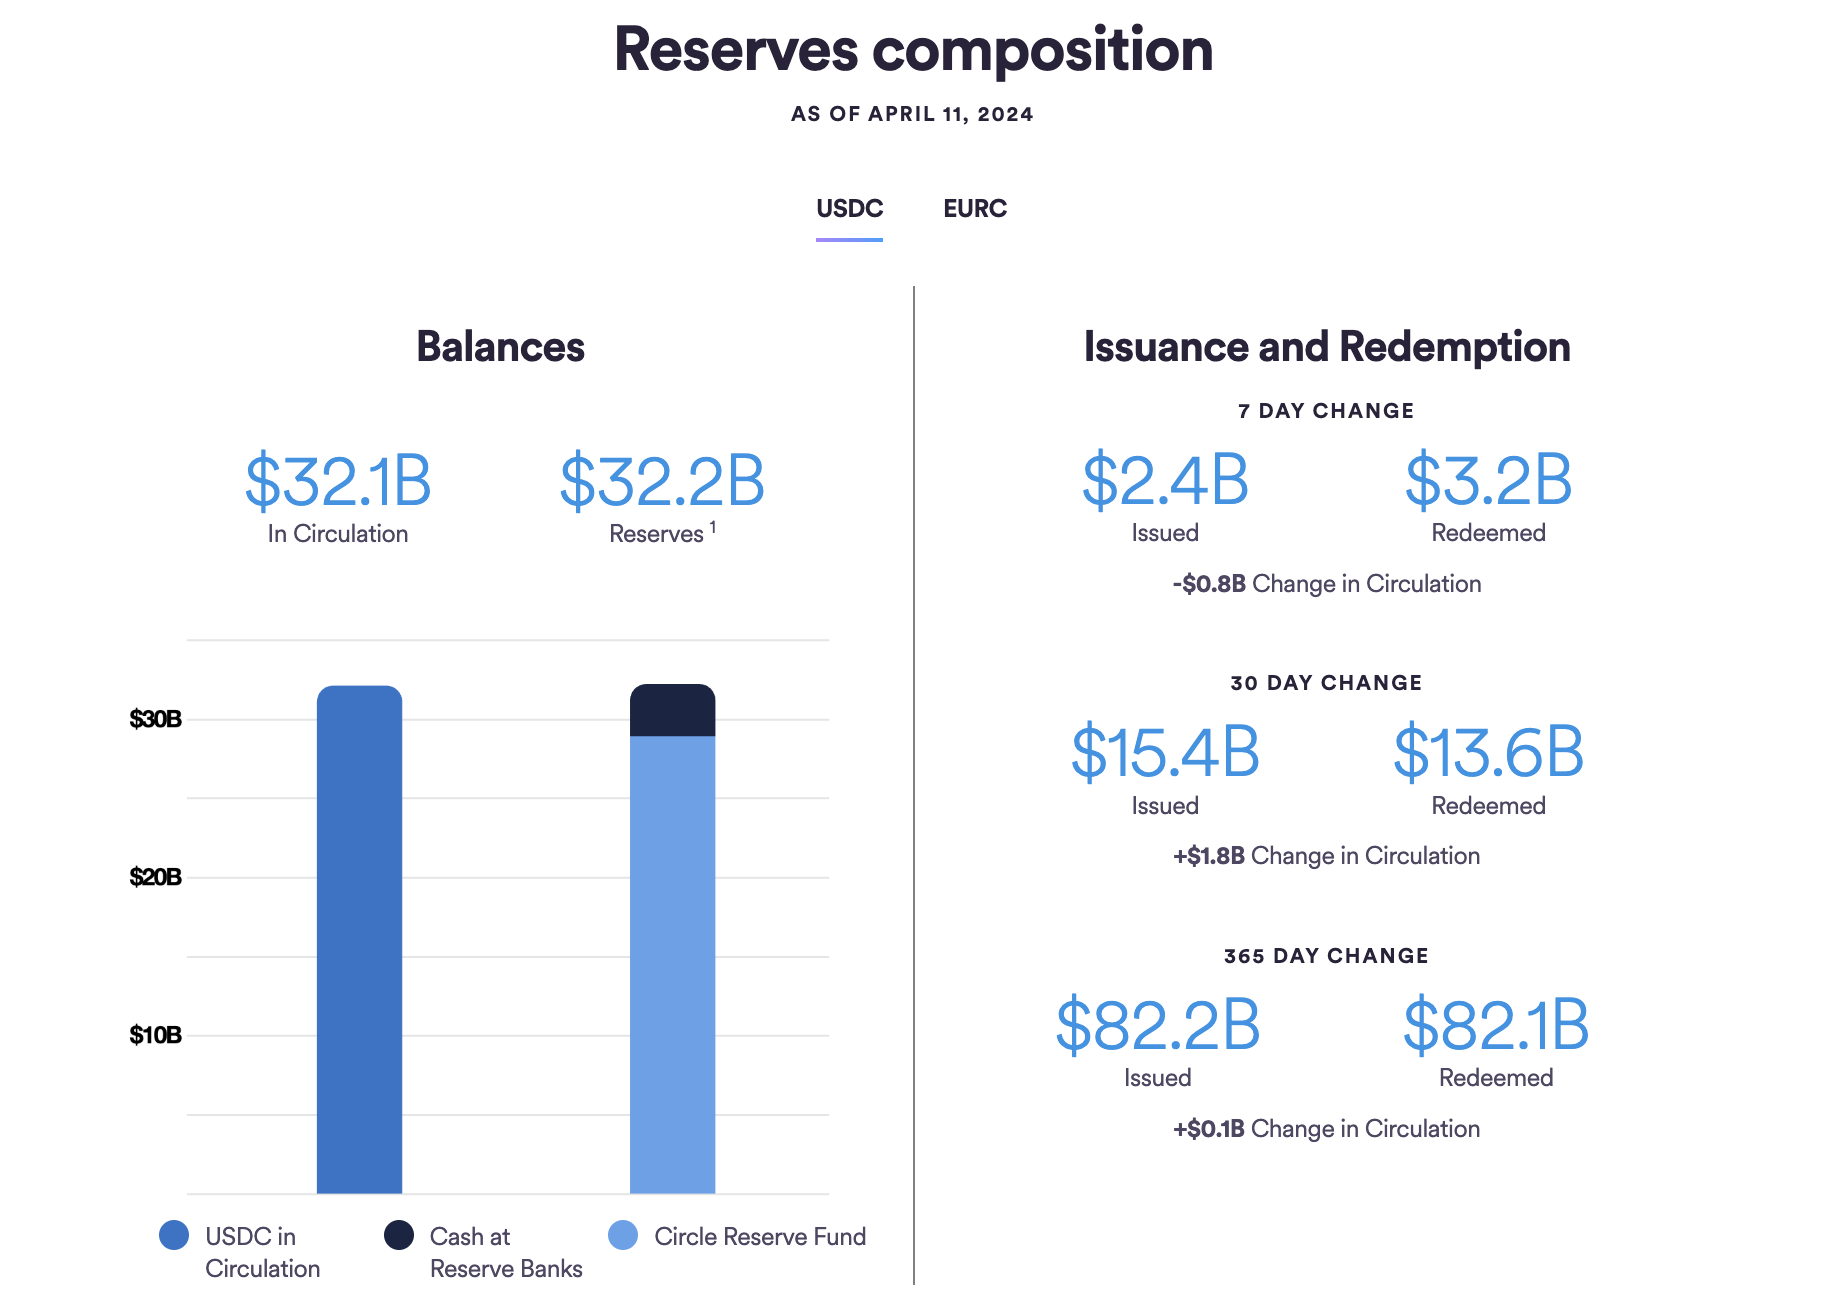This screenshot has width=1826, height=1292.
Task: Click the 30 DAY CHANGE section label
Action: click(x=1326, y=682)
